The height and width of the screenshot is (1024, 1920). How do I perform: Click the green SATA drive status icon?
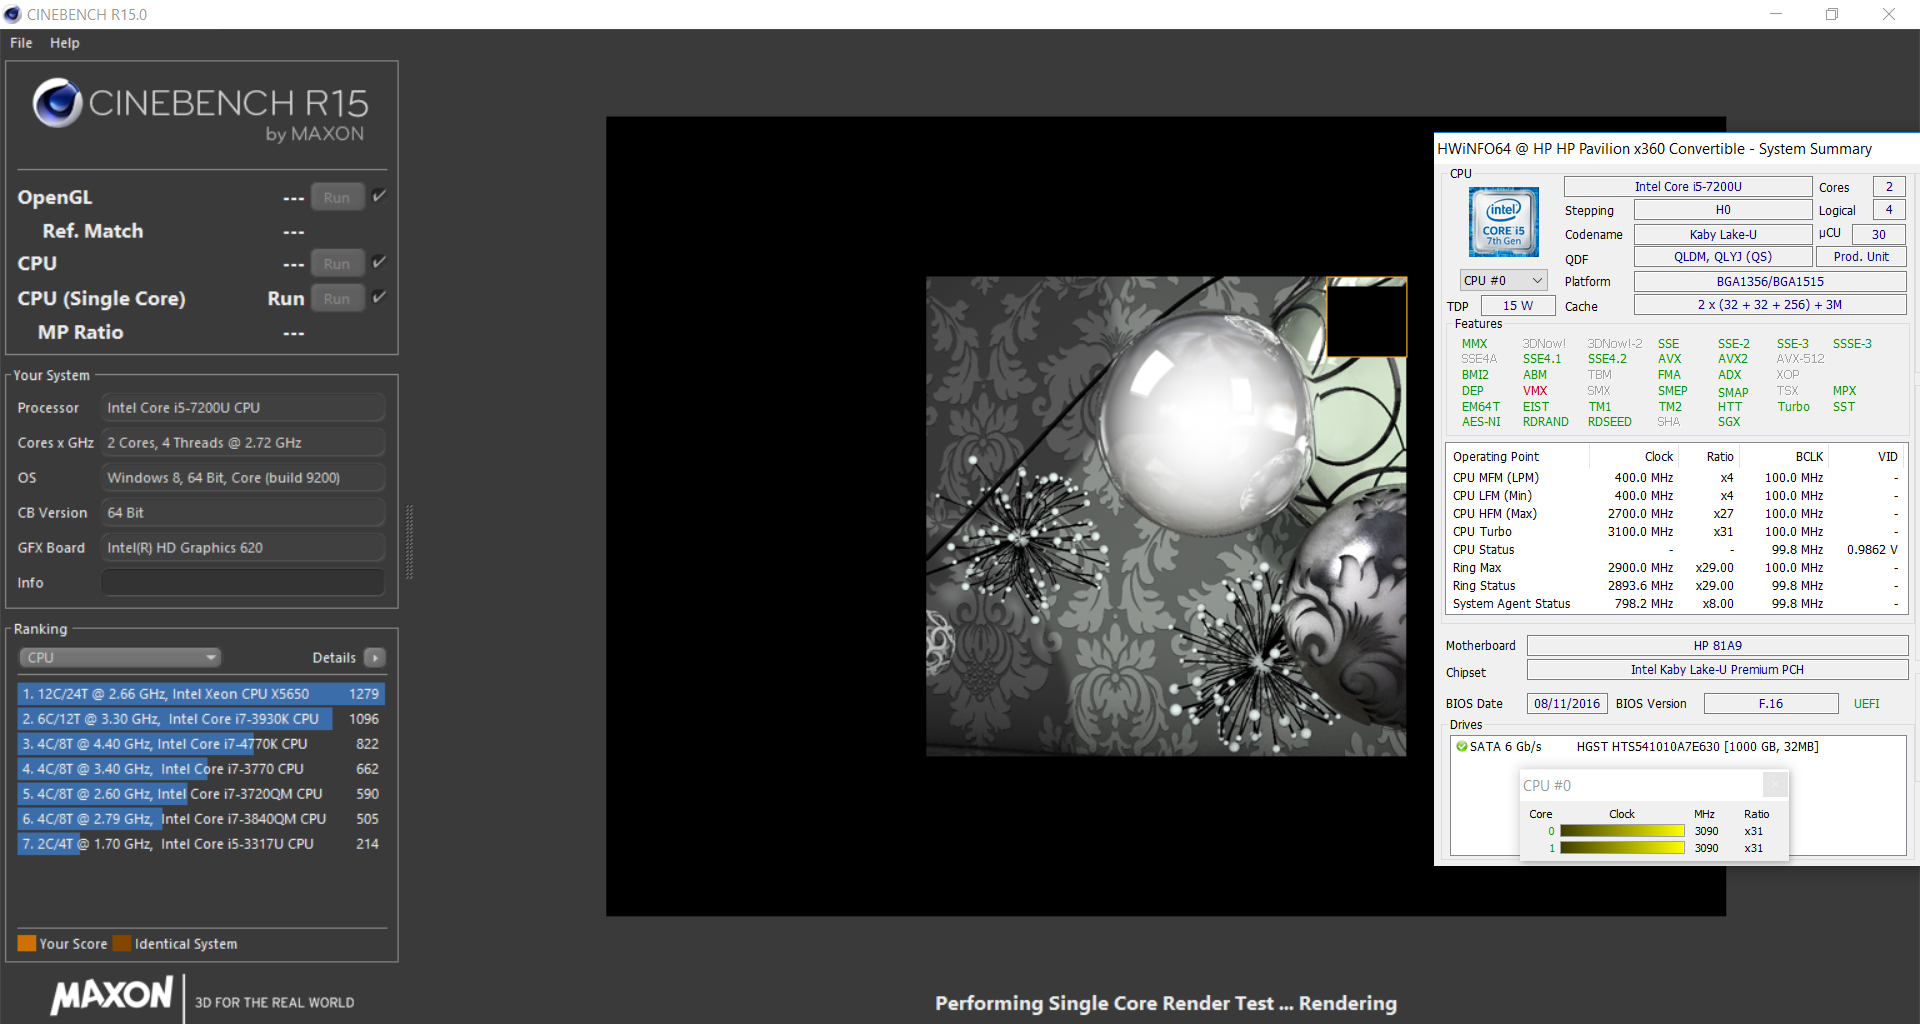pyautogui.click(x=1461, y=747)
